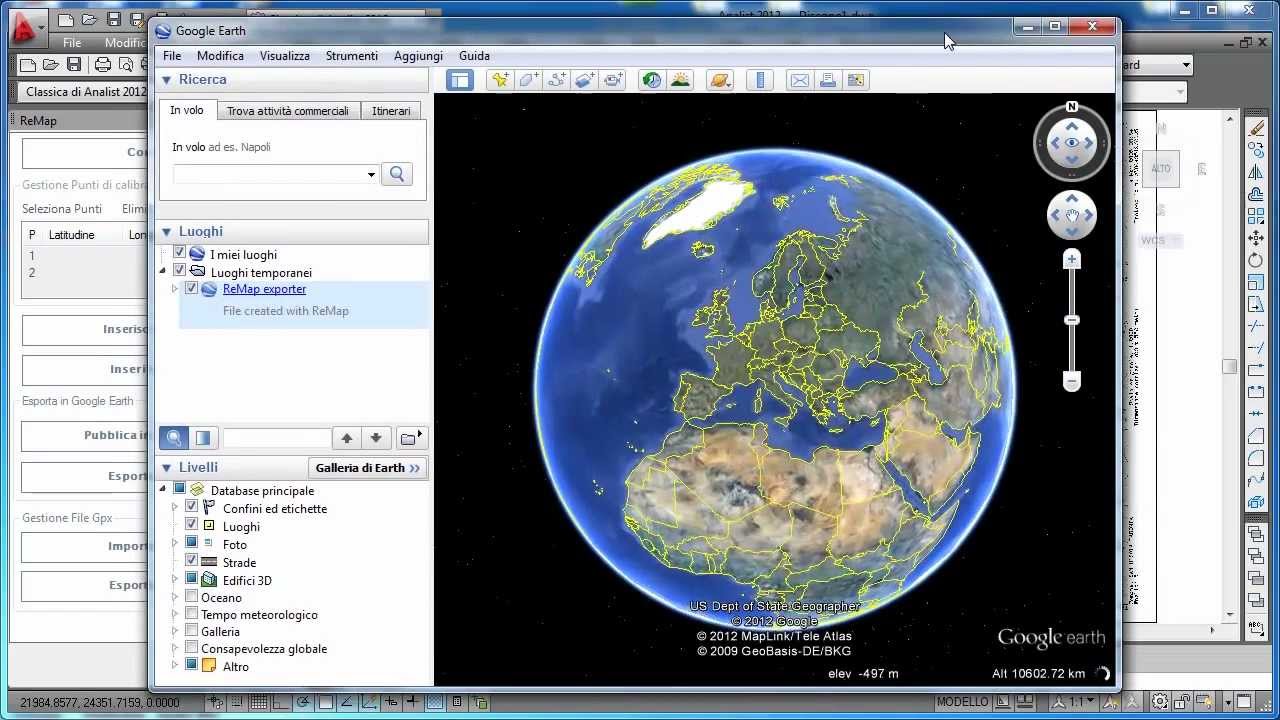Move selected place down with arrow

tap(376, 438)
